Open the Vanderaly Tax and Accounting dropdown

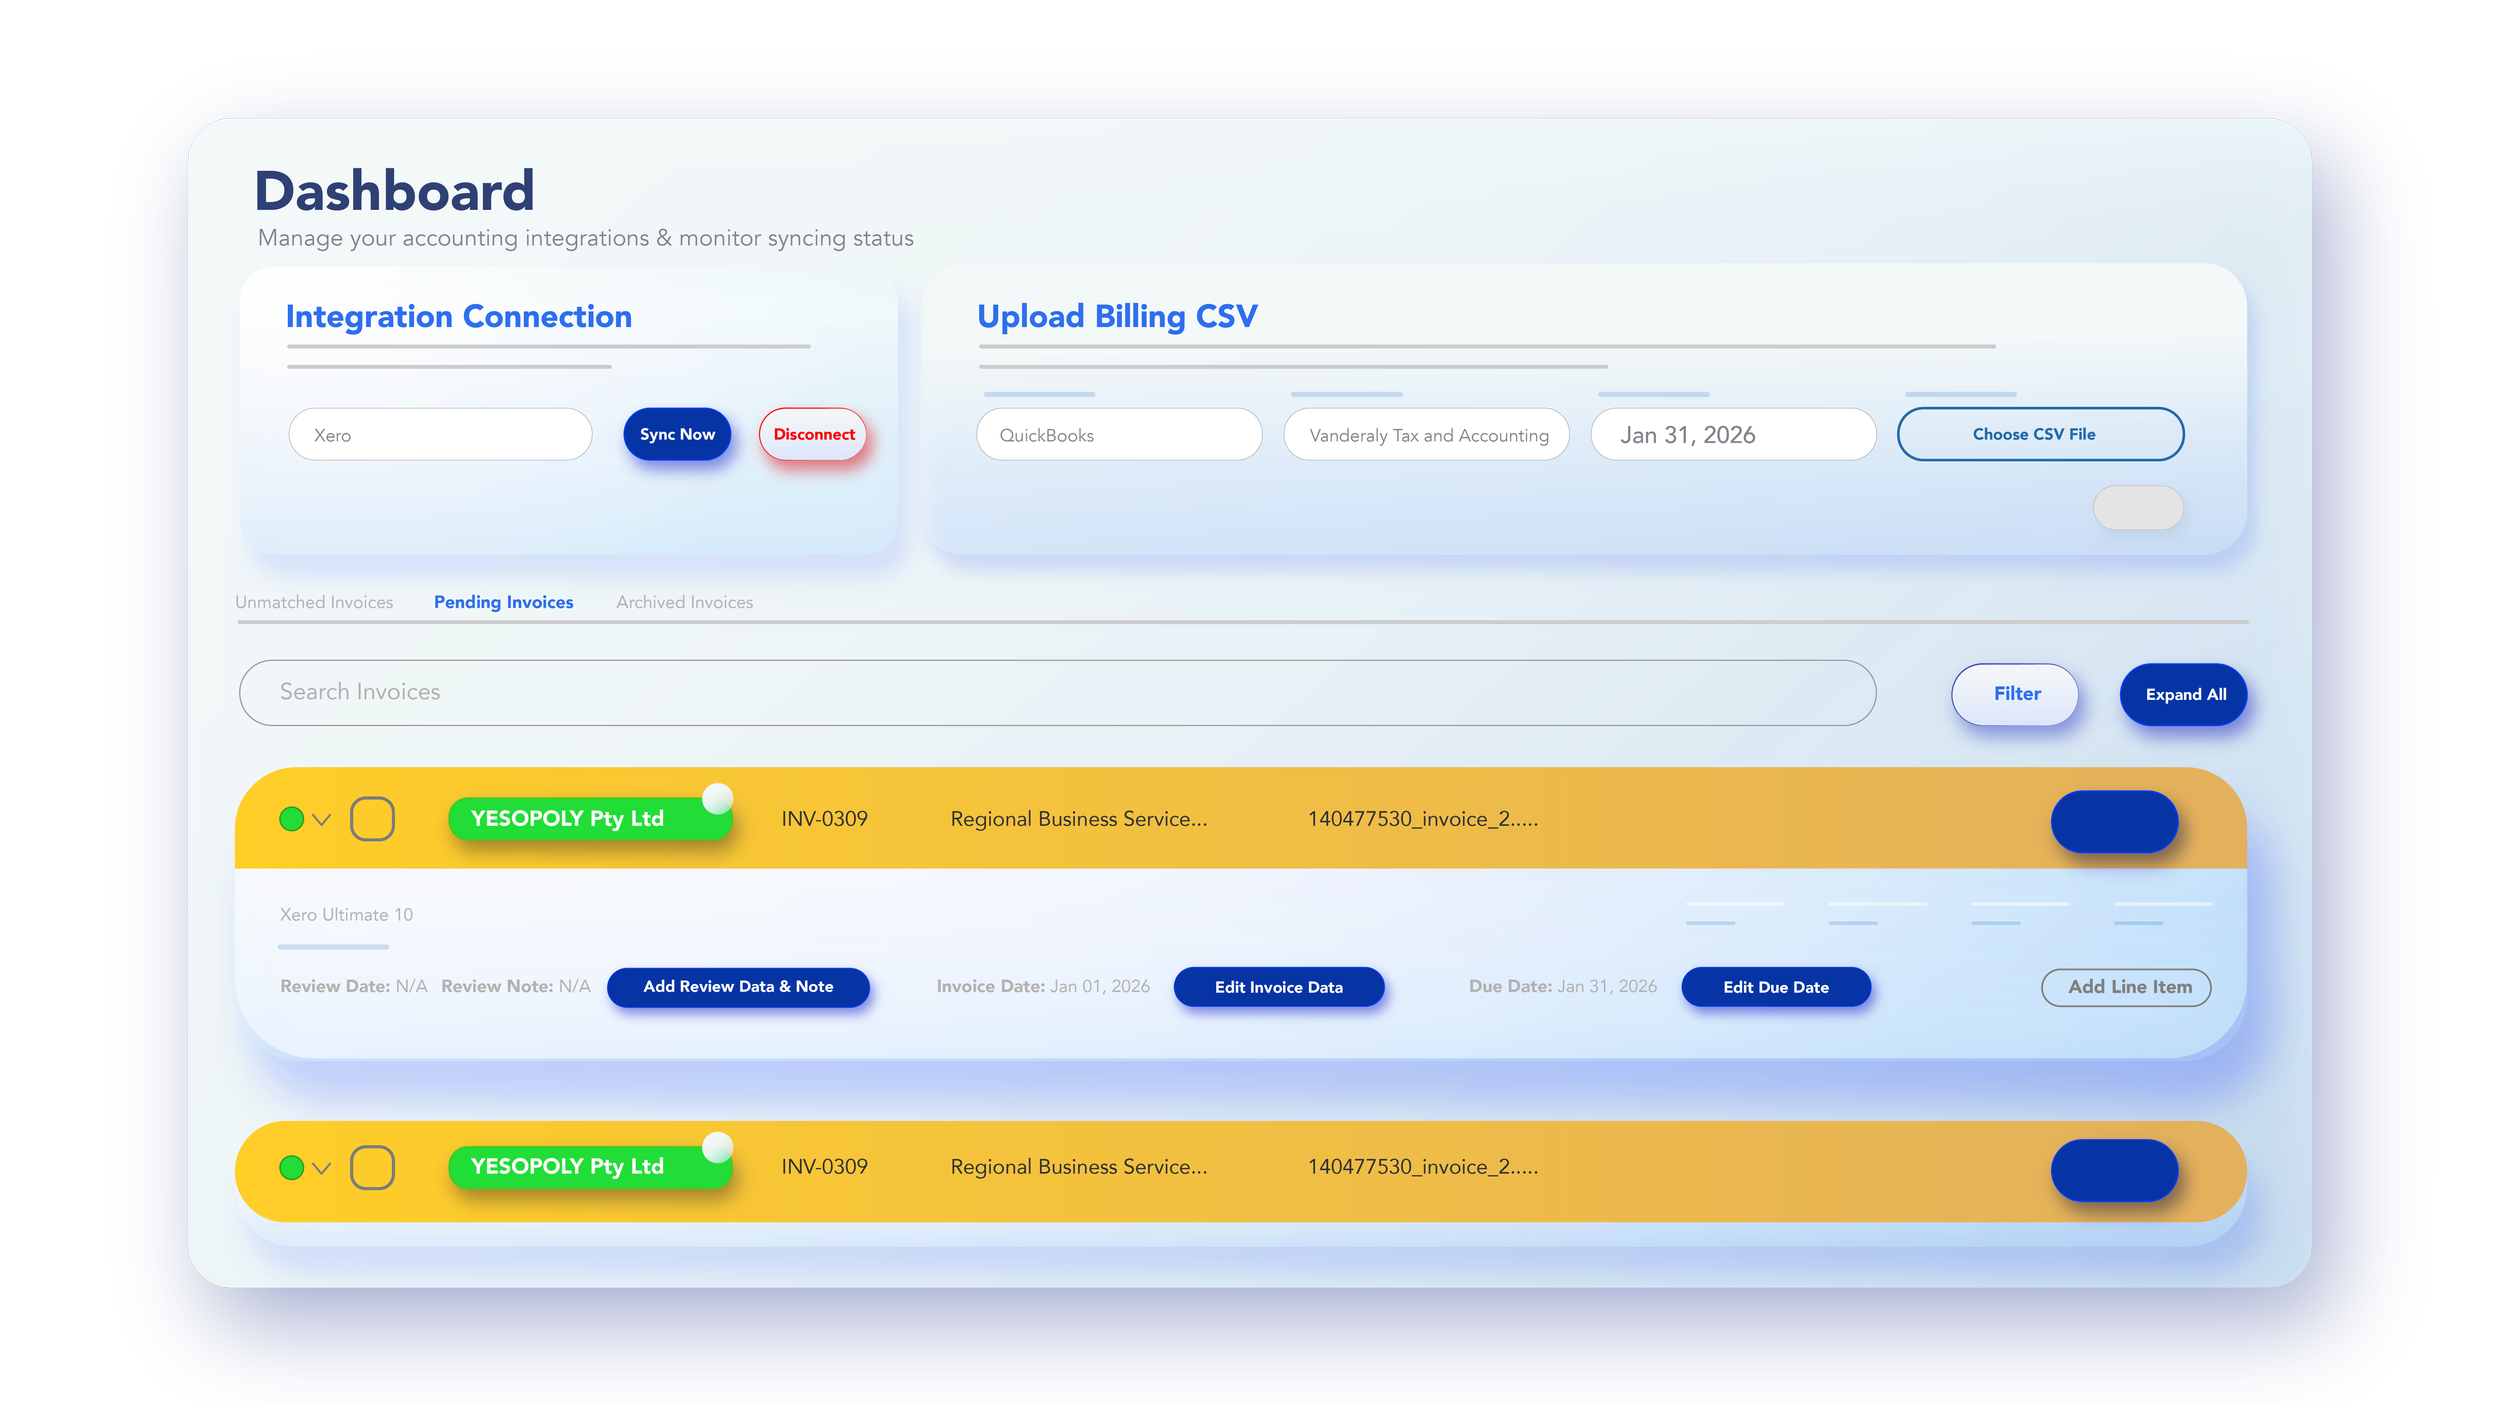[x=1426, y=434]
